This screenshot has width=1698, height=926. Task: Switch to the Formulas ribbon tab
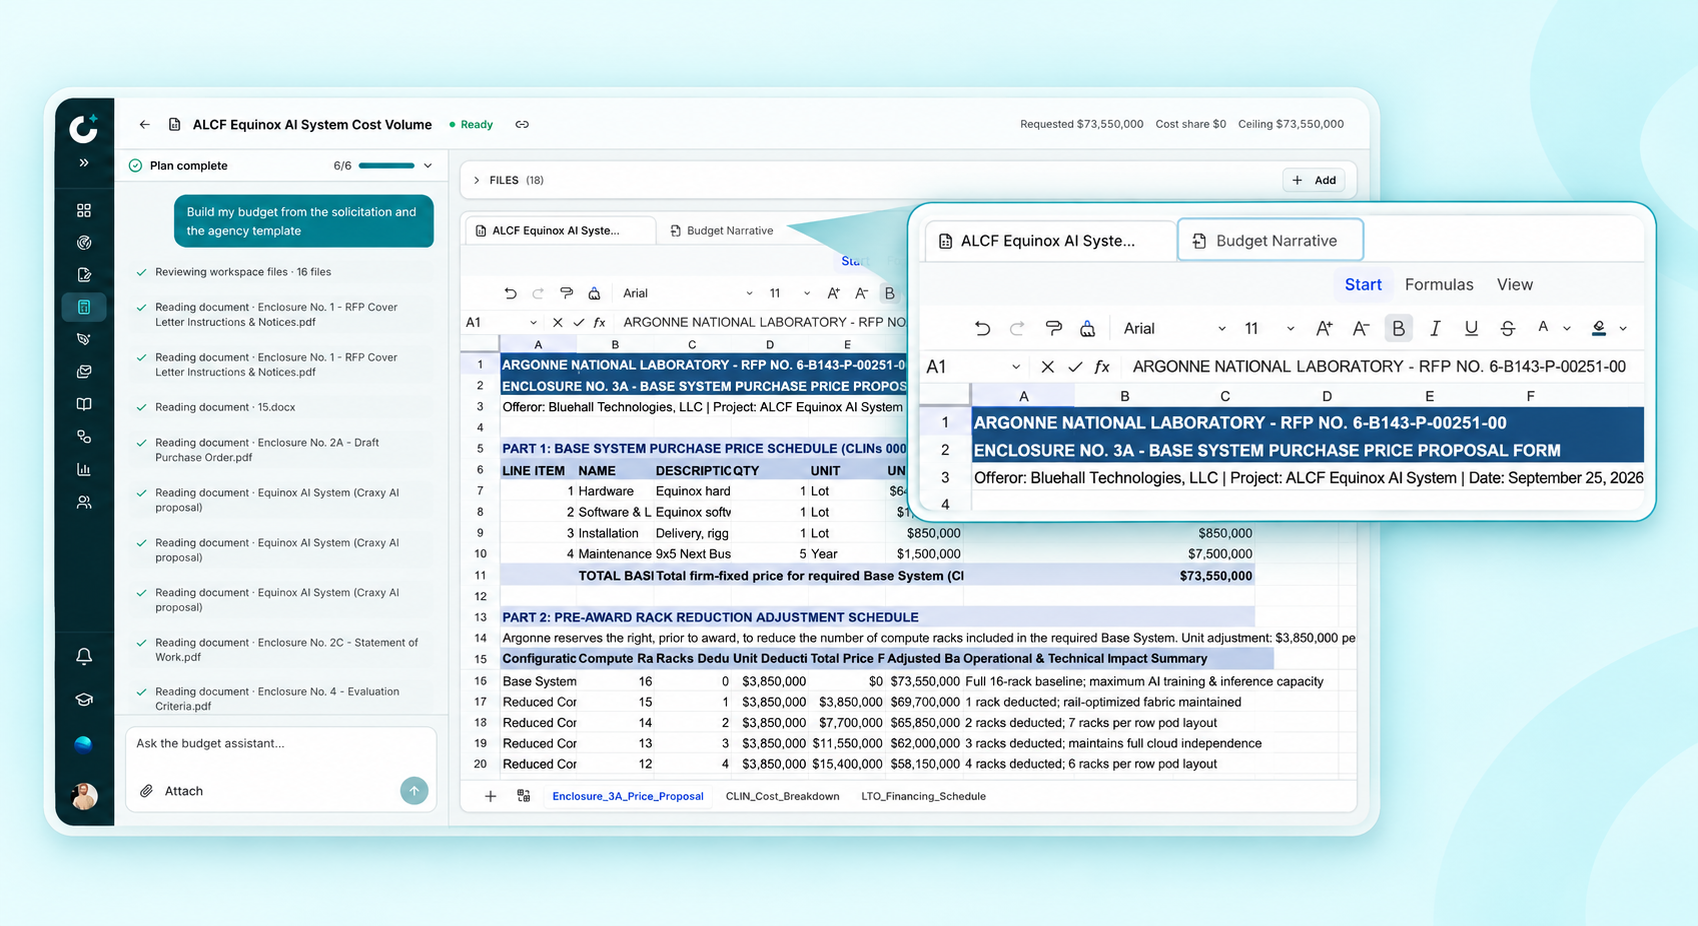pyautogui.click(x=1439, y=285)
